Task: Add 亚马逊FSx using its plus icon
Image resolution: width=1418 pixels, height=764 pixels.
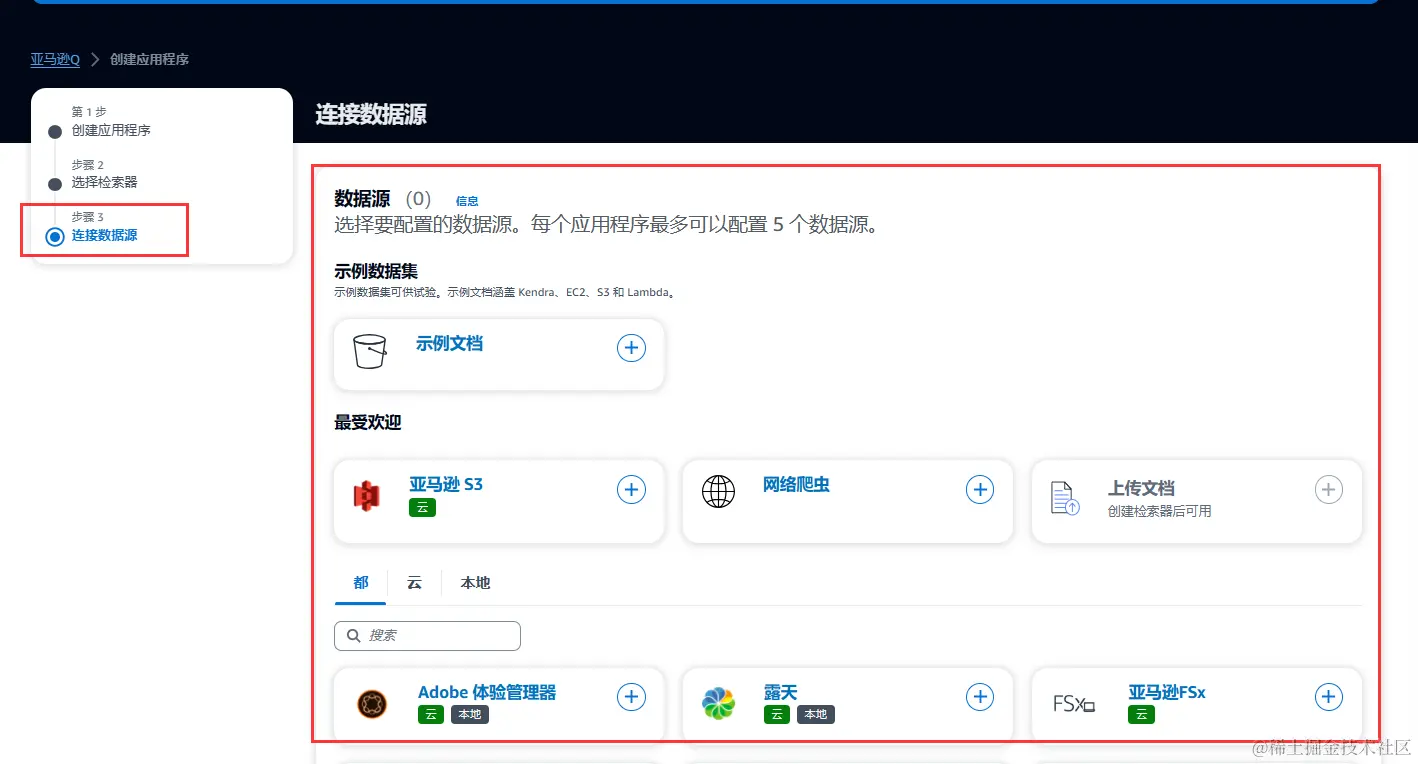Action: pos(1328,697)
